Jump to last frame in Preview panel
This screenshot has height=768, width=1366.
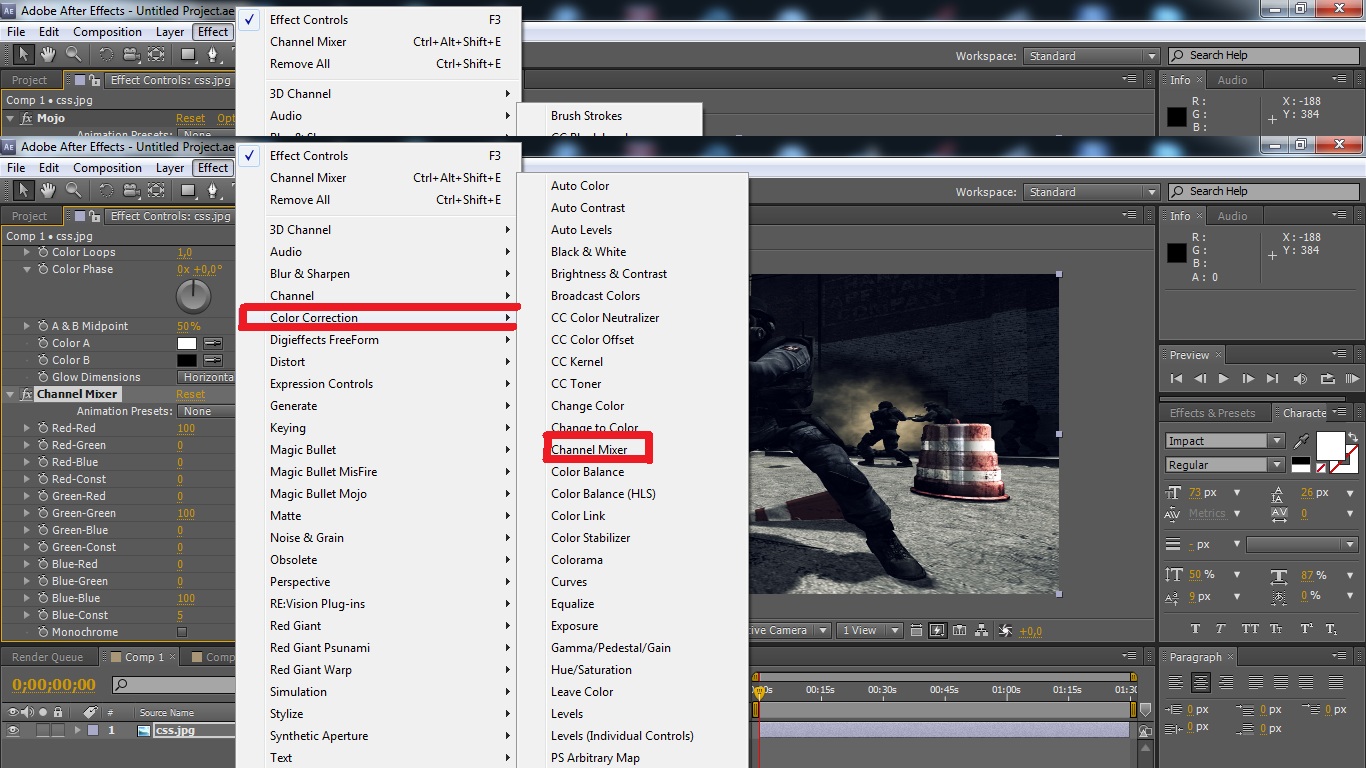[1272, 379]
